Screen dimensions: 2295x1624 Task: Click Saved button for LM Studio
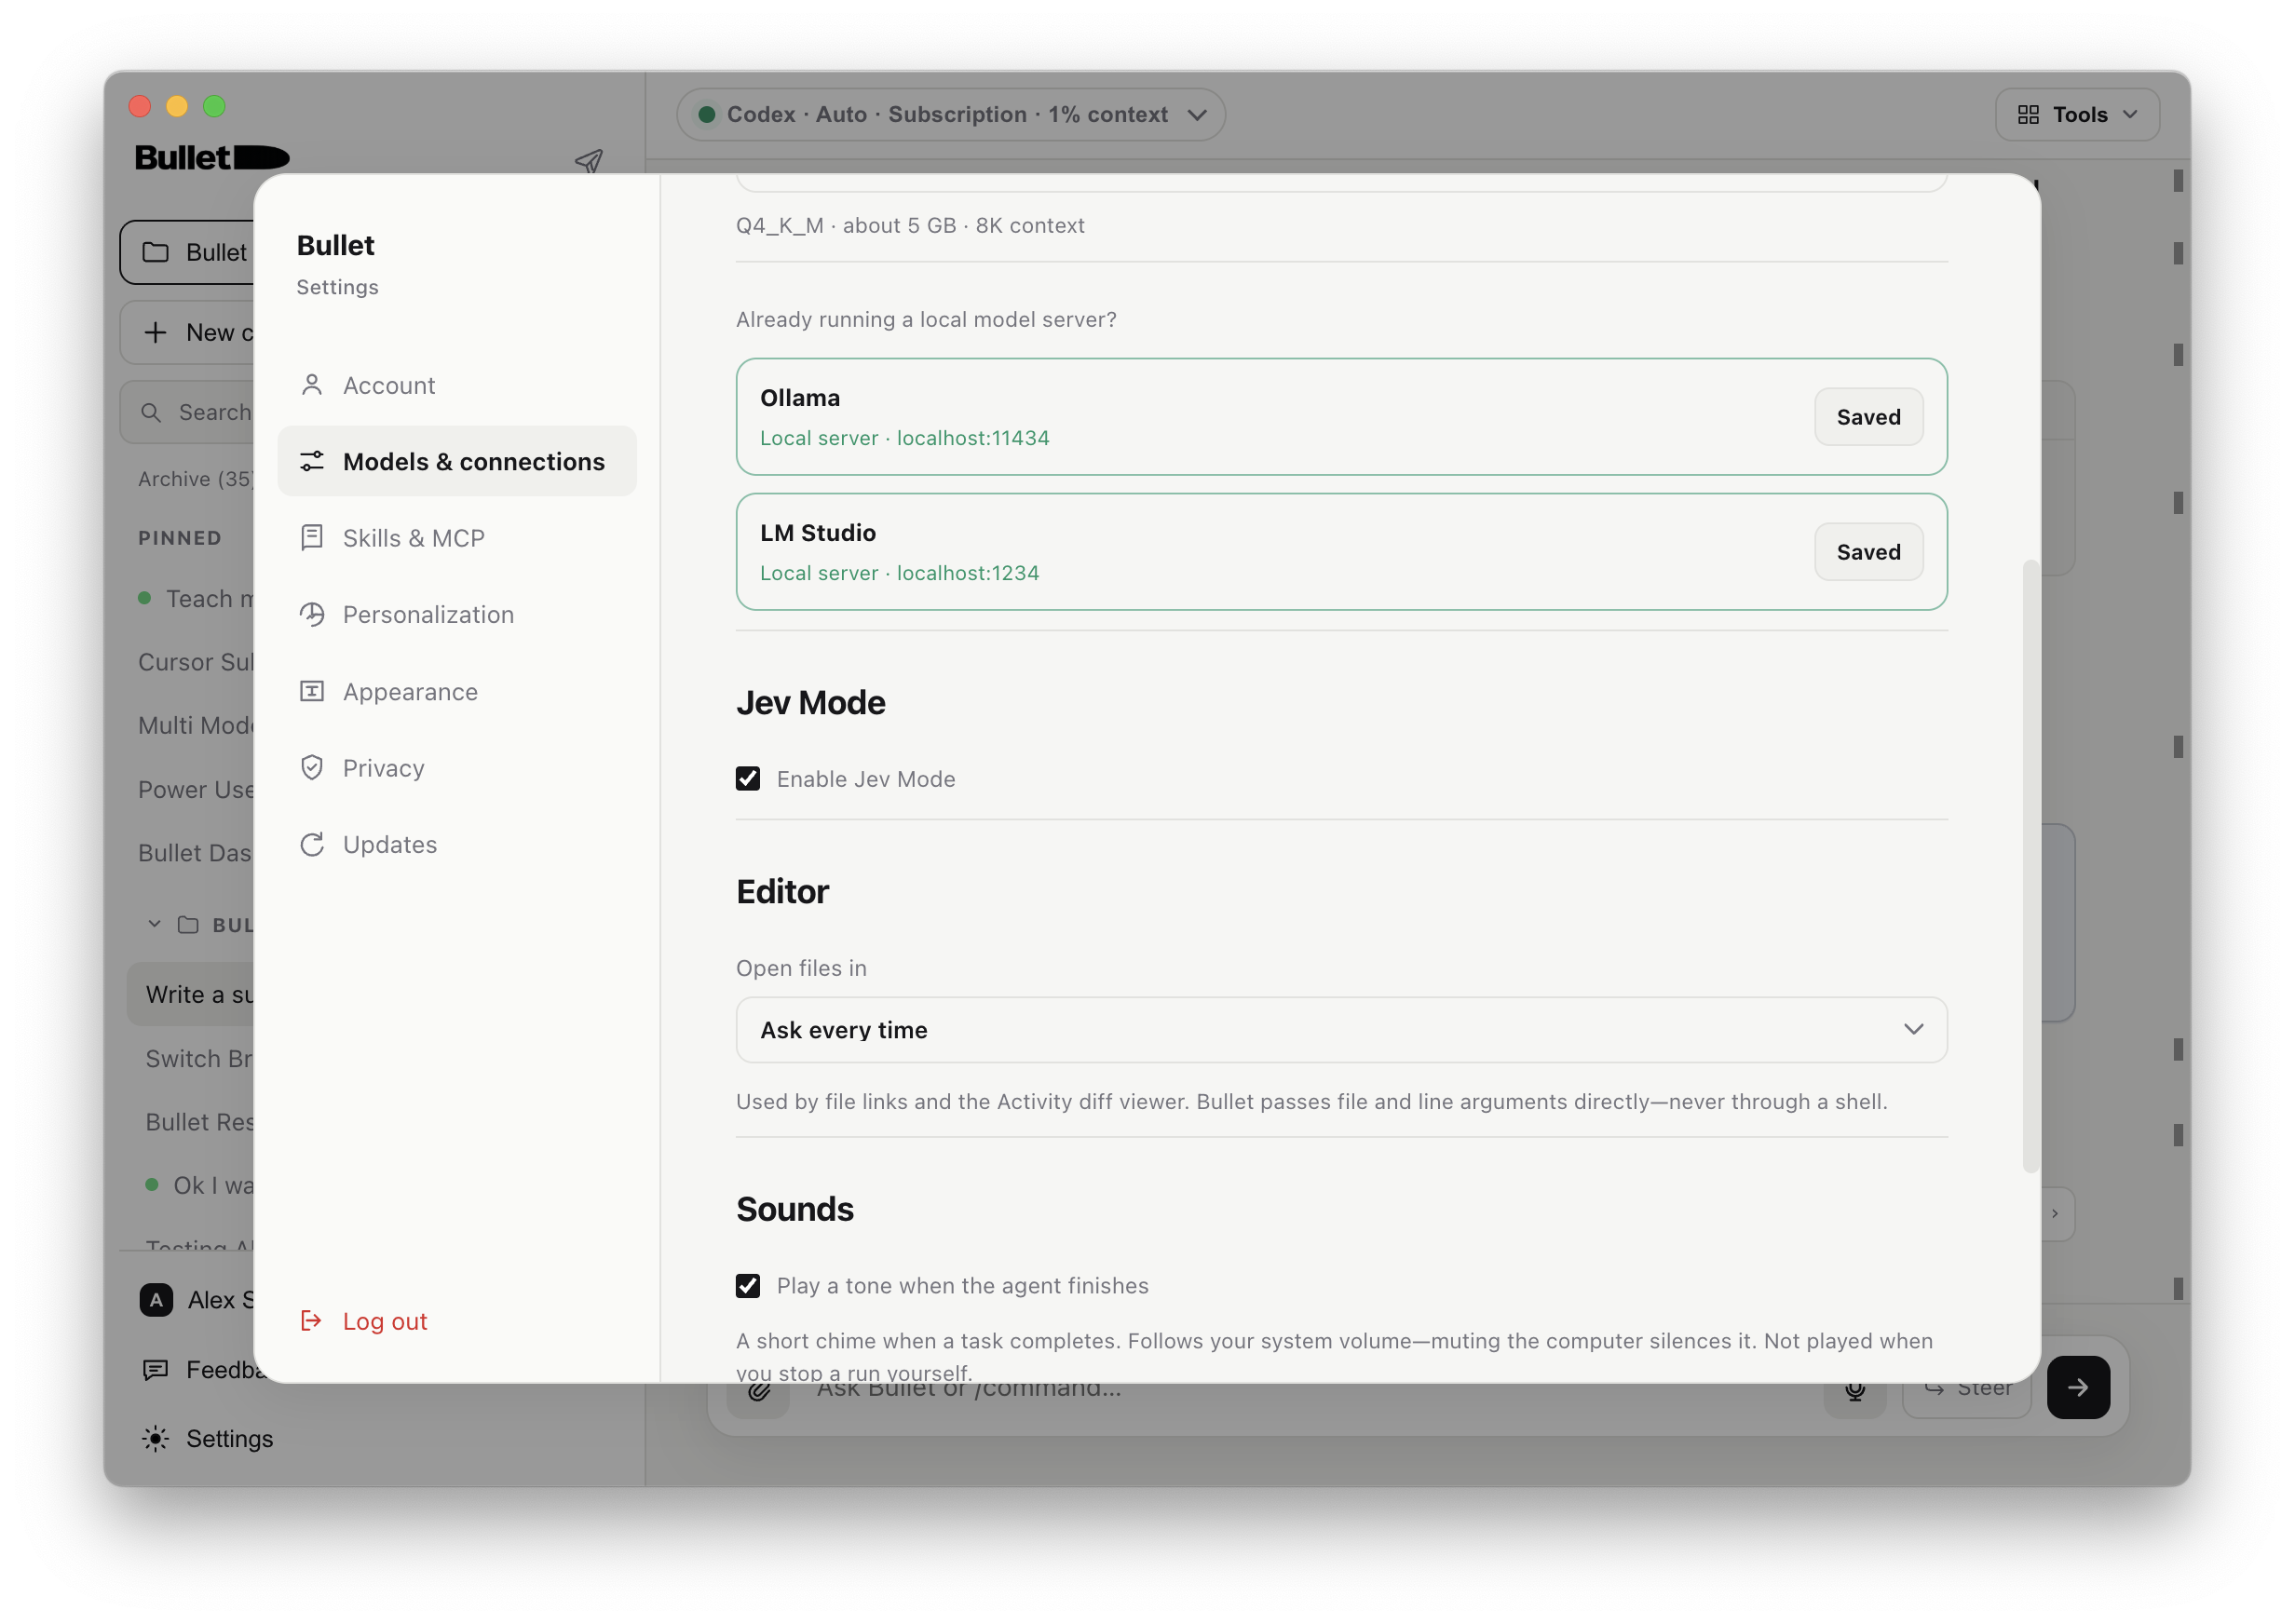1868,551
